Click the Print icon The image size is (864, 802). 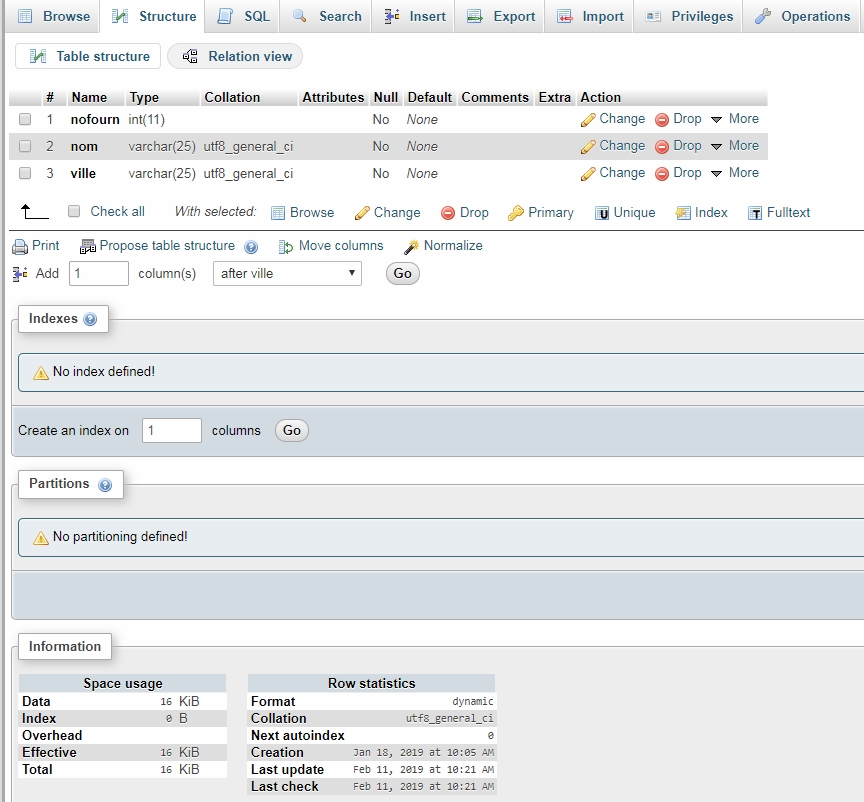pyautogui.click(x=20, y=246)
